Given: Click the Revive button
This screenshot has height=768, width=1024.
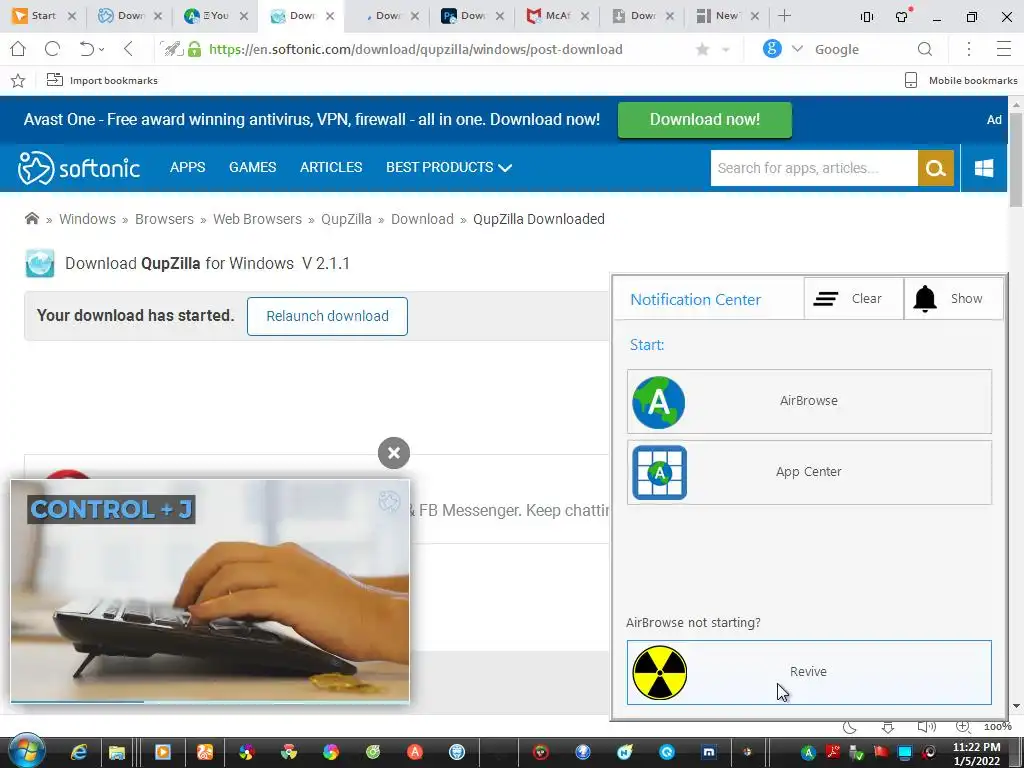Looking at the screenshot, I should [x=809, y=672].
